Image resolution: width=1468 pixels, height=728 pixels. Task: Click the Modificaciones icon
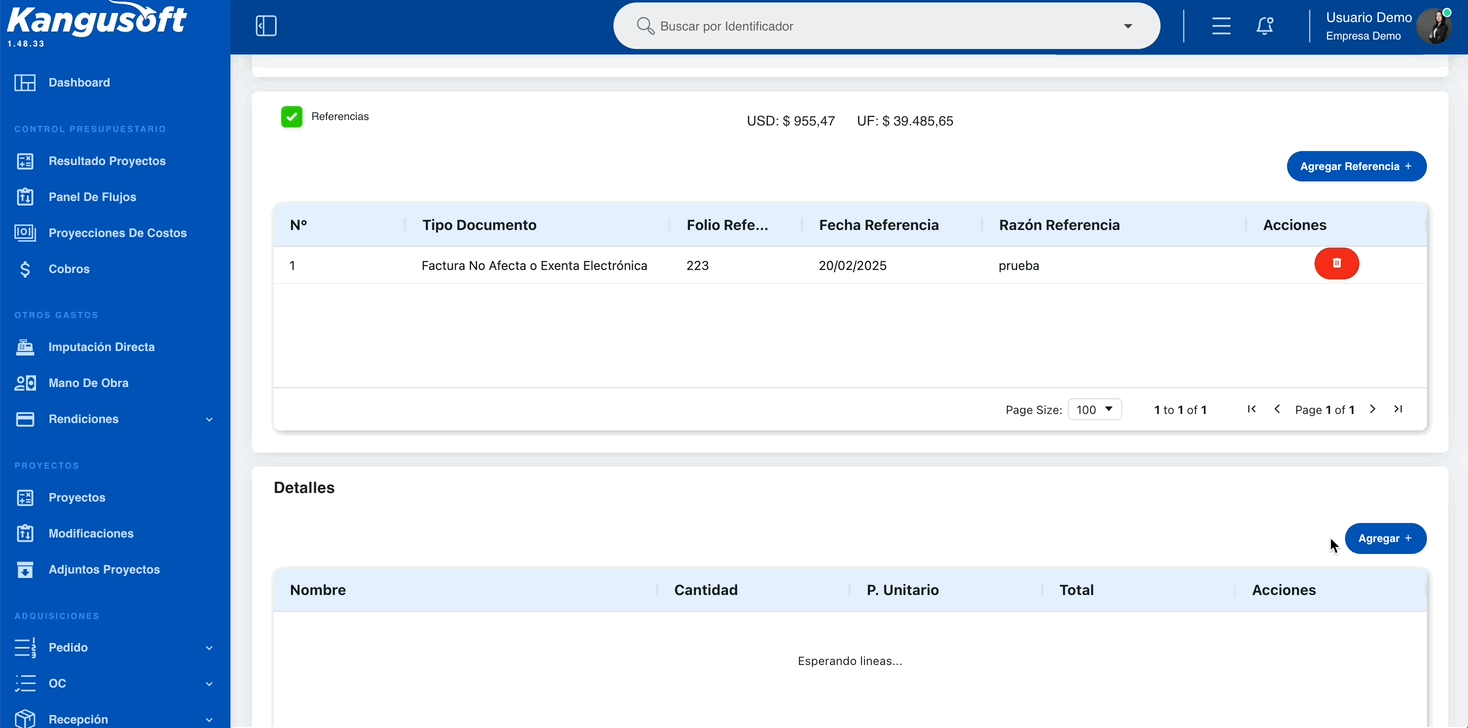click(25, 533)
